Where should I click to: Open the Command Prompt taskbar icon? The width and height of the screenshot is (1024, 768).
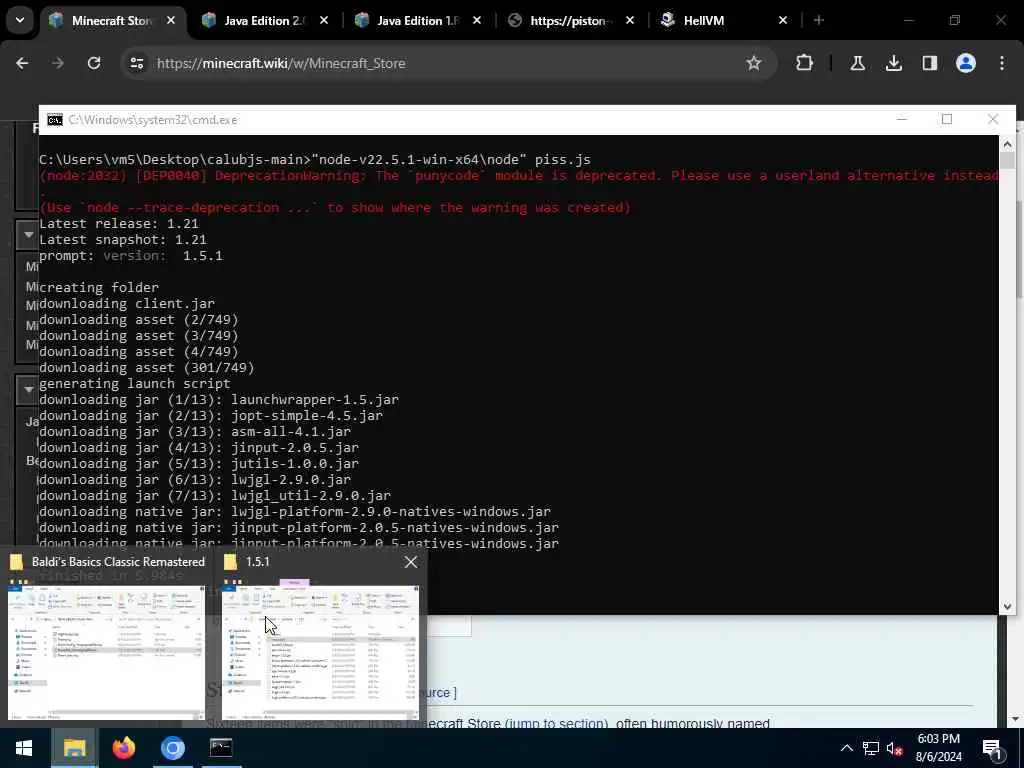[x=221, y=748]
